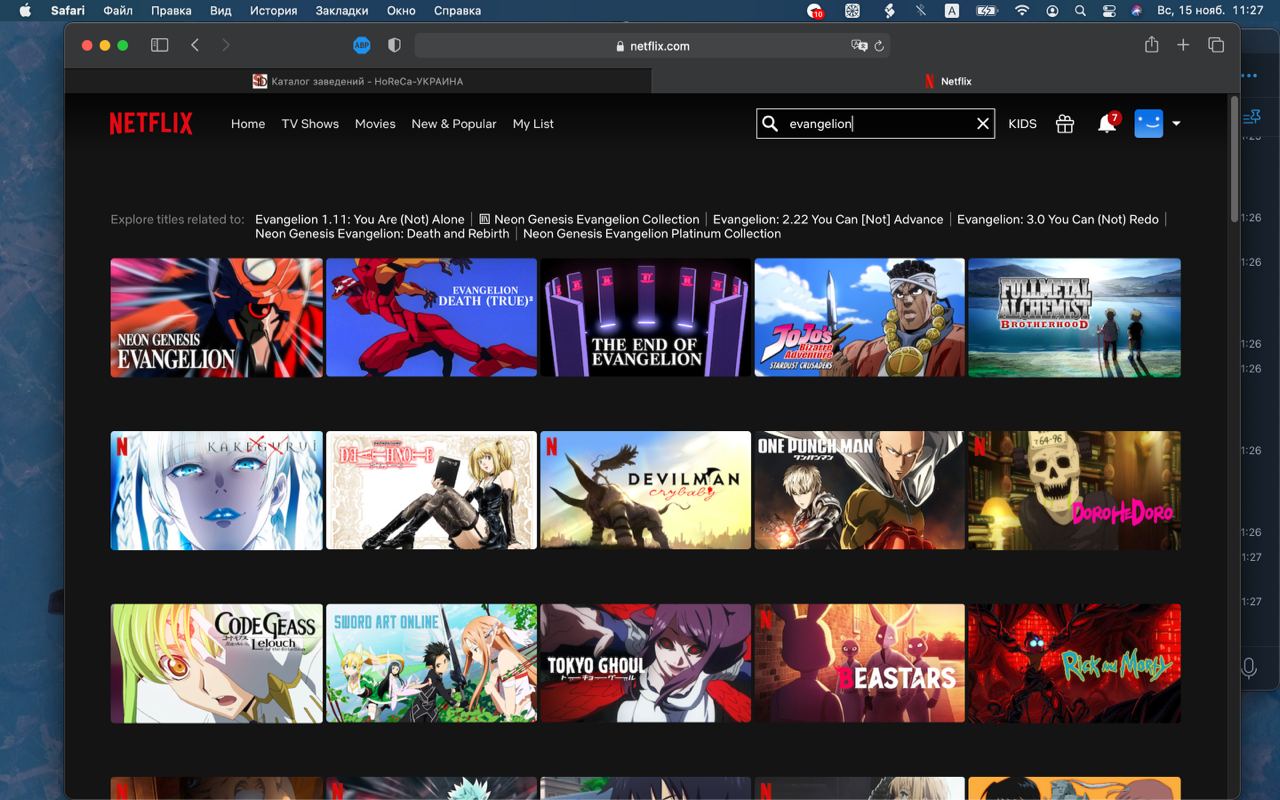Click the blue profile avatar
The width and height of the screenshot is (1280, 800).
coord(1148,123)
